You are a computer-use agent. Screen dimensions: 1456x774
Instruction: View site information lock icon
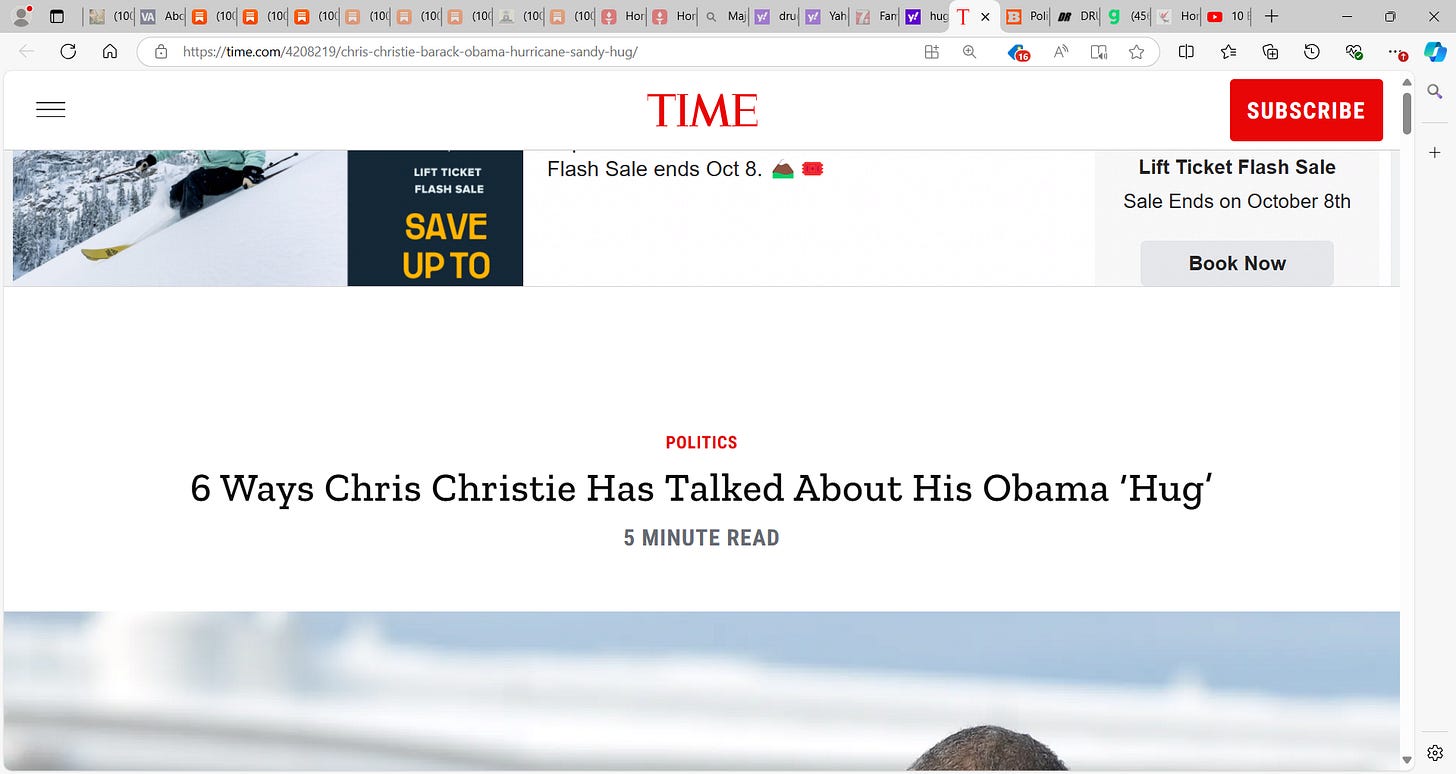[x=160, y=52]
